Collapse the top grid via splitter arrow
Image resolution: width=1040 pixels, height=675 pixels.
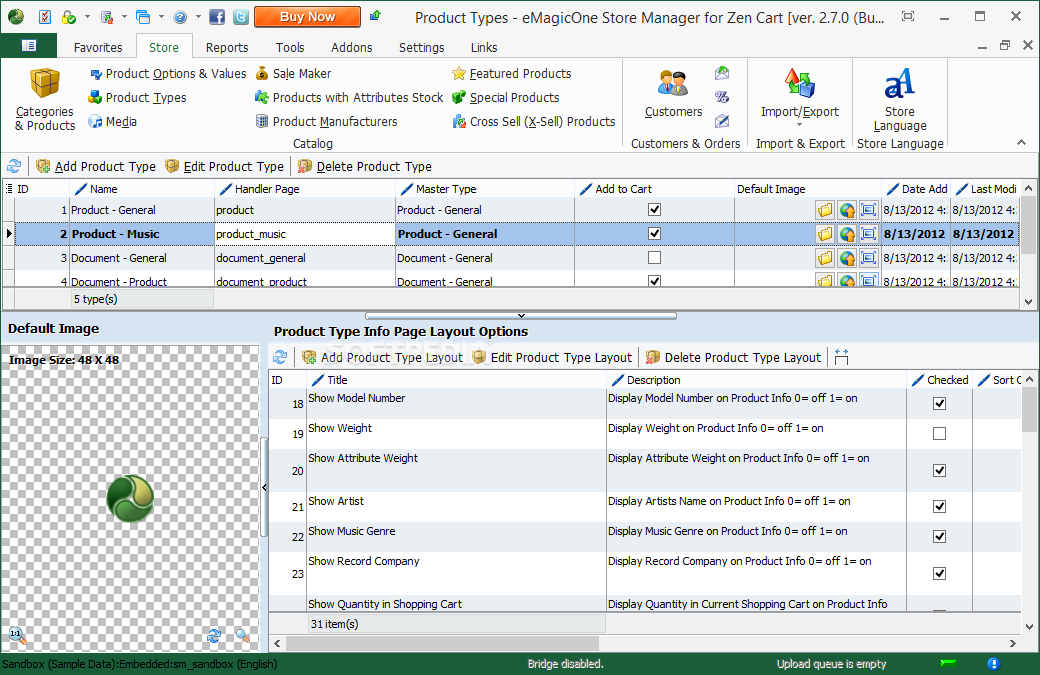coord(521,316)
